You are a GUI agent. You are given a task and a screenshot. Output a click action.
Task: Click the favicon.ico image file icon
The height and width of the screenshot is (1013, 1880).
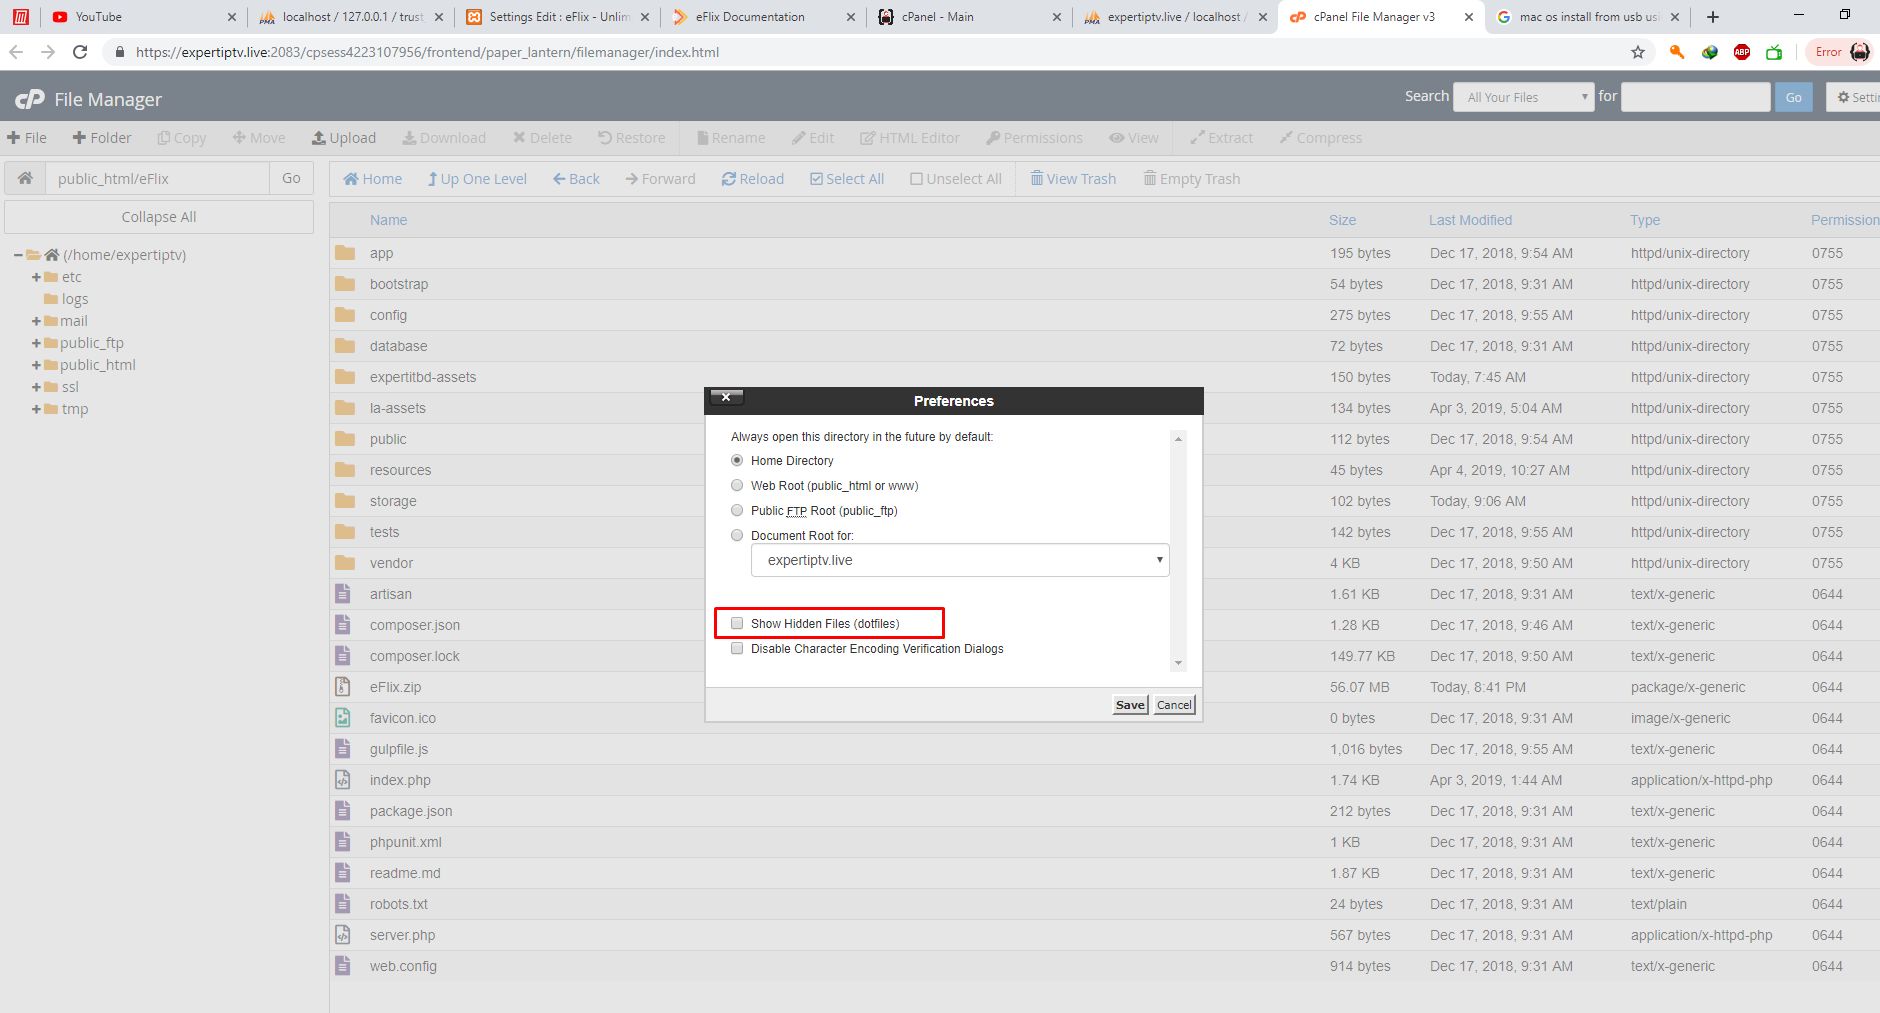click(x=343, y=718)
